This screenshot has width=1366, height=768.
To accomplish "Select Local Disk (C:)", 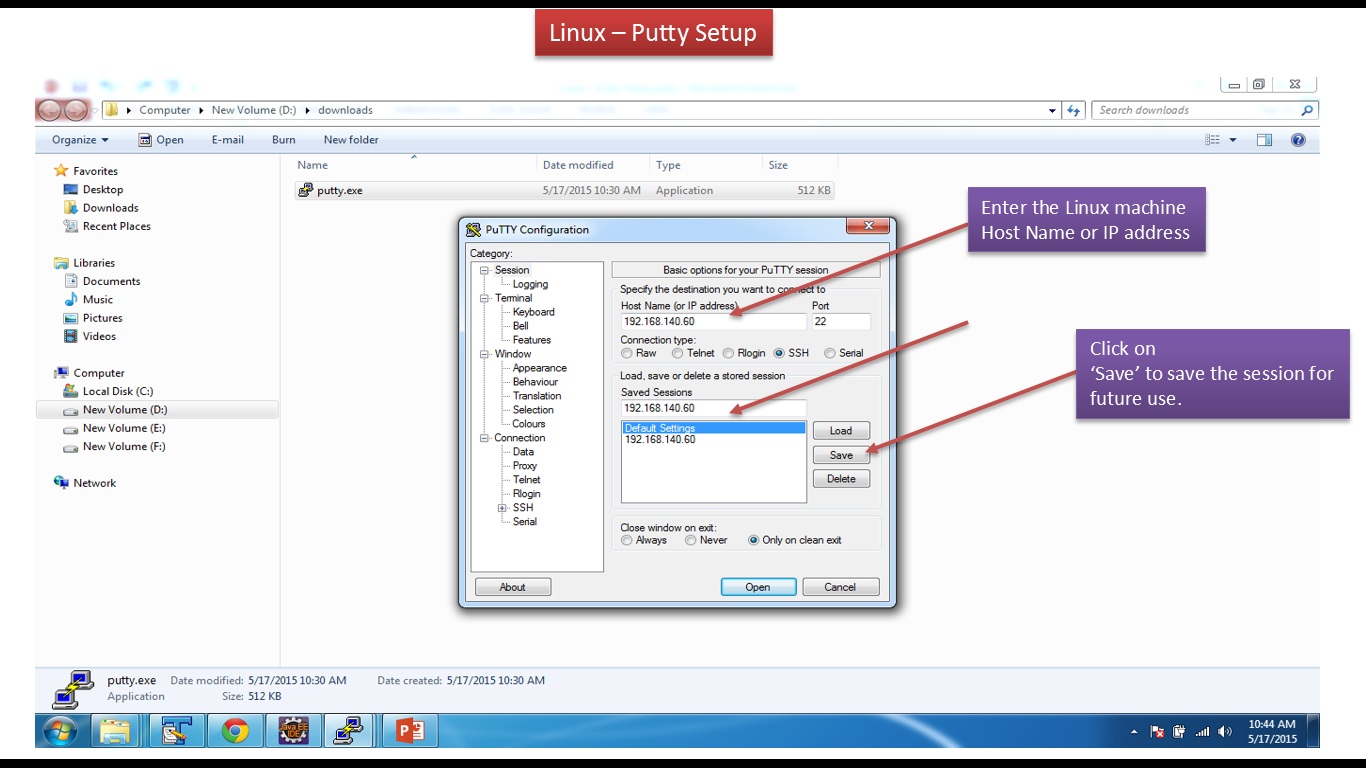I will tap(117, 391).
